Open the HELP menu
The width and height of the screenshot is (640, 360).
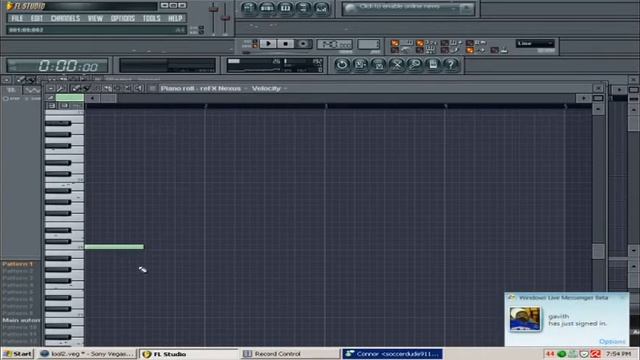pyautogui.click(x=176, y=18)
